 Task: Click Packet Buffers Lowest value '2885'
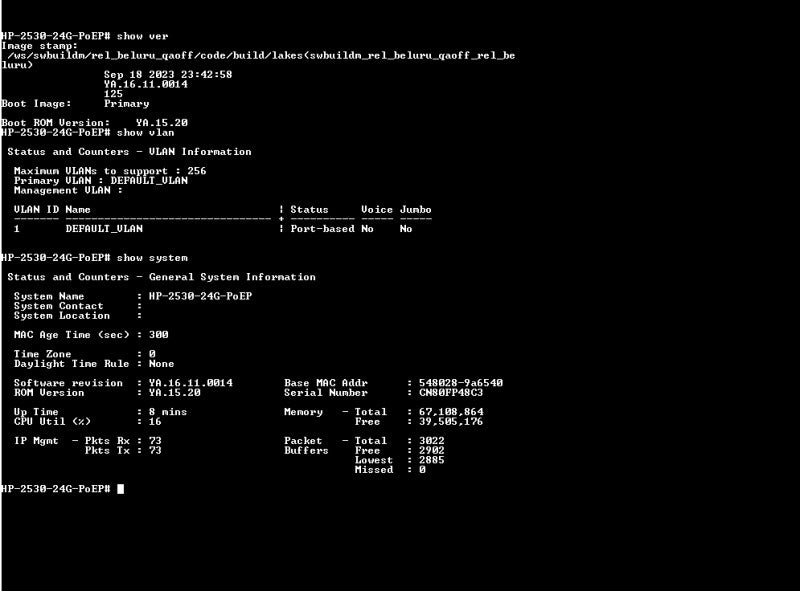(x=432, y=460)
